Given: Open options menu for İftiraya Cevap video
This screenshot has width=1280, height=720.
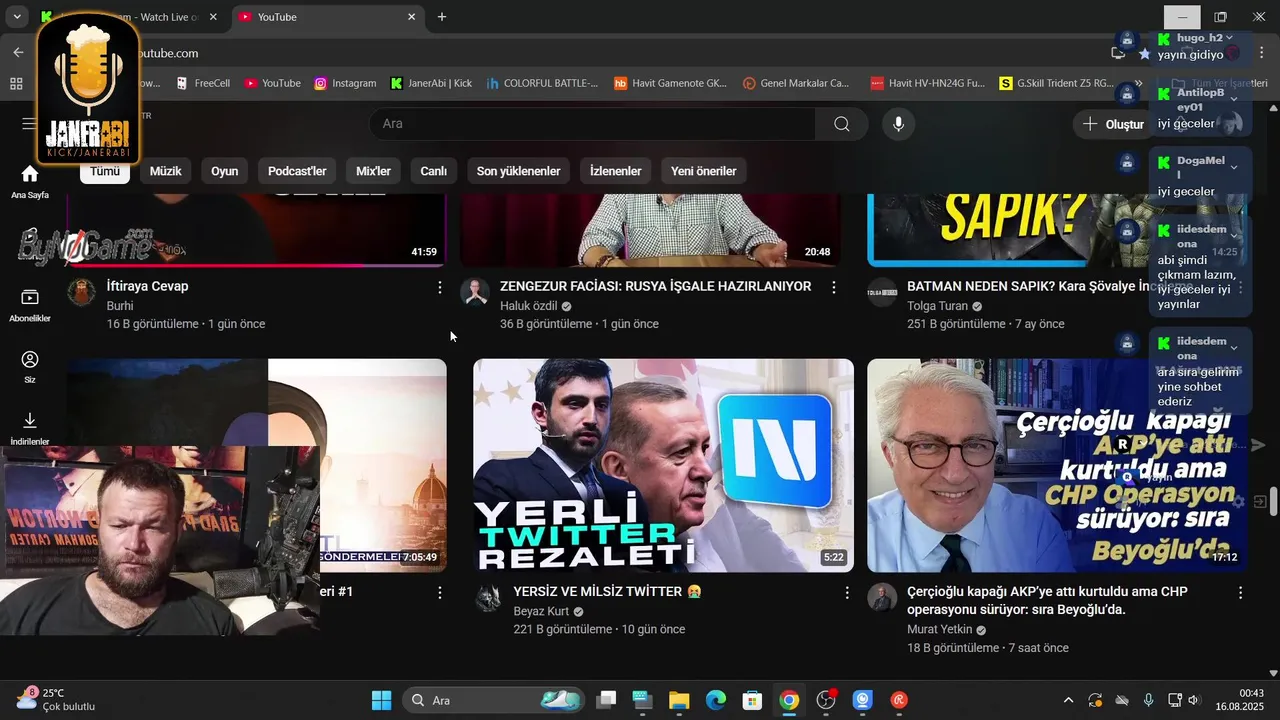Looking at the screenshot, I should [x=439, y=287].
